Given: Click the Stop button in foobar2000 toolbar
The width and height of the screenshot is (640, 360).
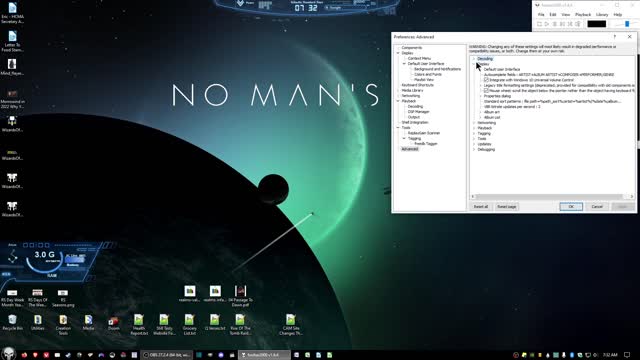Looking at the screenshot, I should point(539,24).
